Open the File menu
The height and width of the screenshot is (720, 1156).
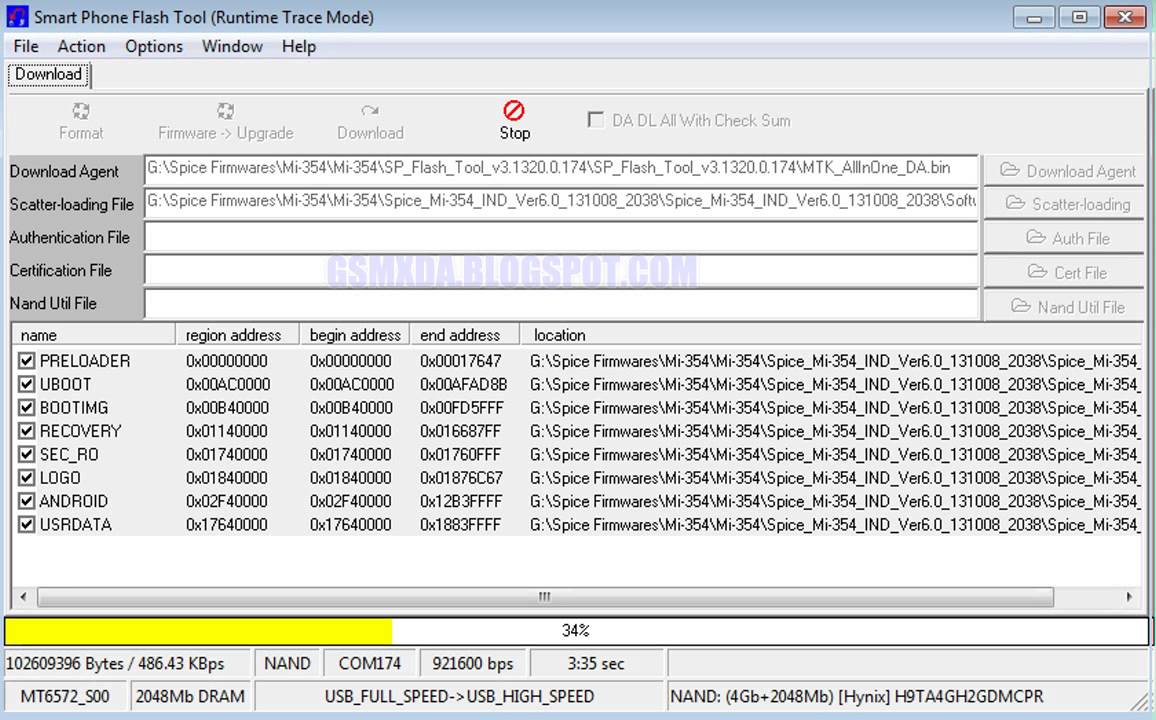tap(26, 46)
